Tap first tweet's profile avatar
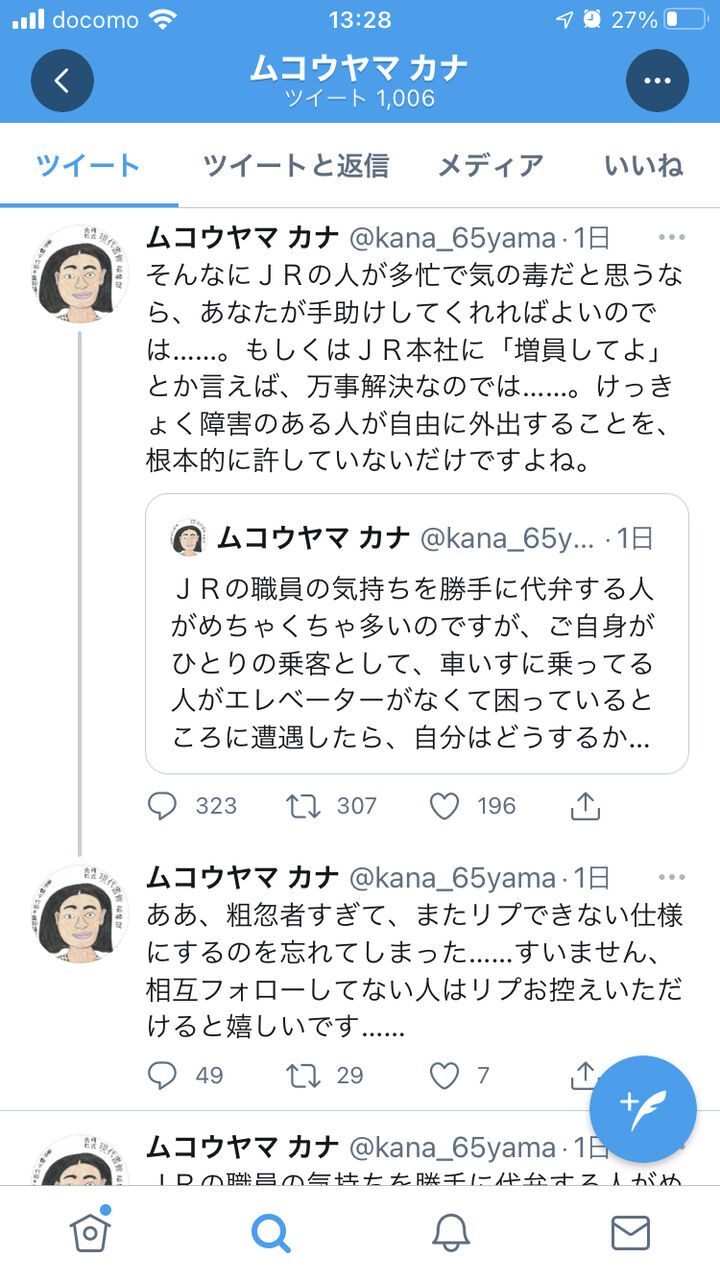This screenshot has width=720, height=1280. pos(80,273)
